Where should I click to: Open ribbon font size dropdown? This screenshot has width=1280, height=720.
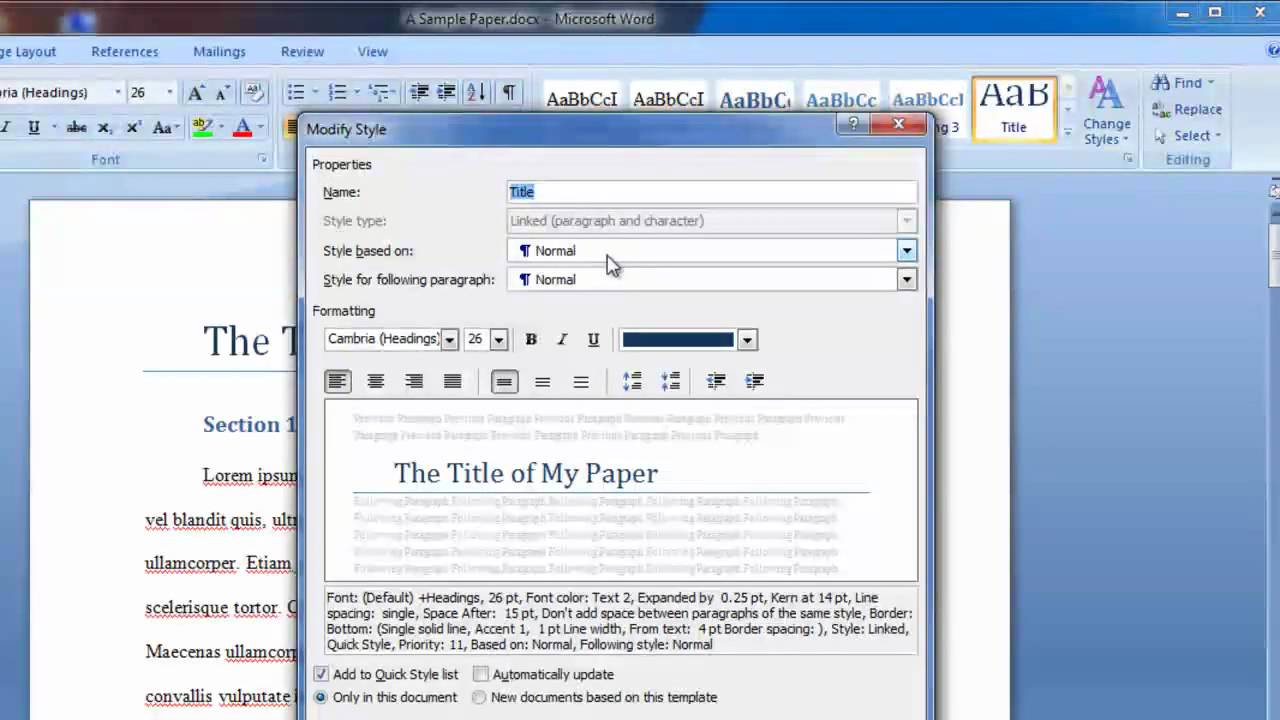(169, 92)
